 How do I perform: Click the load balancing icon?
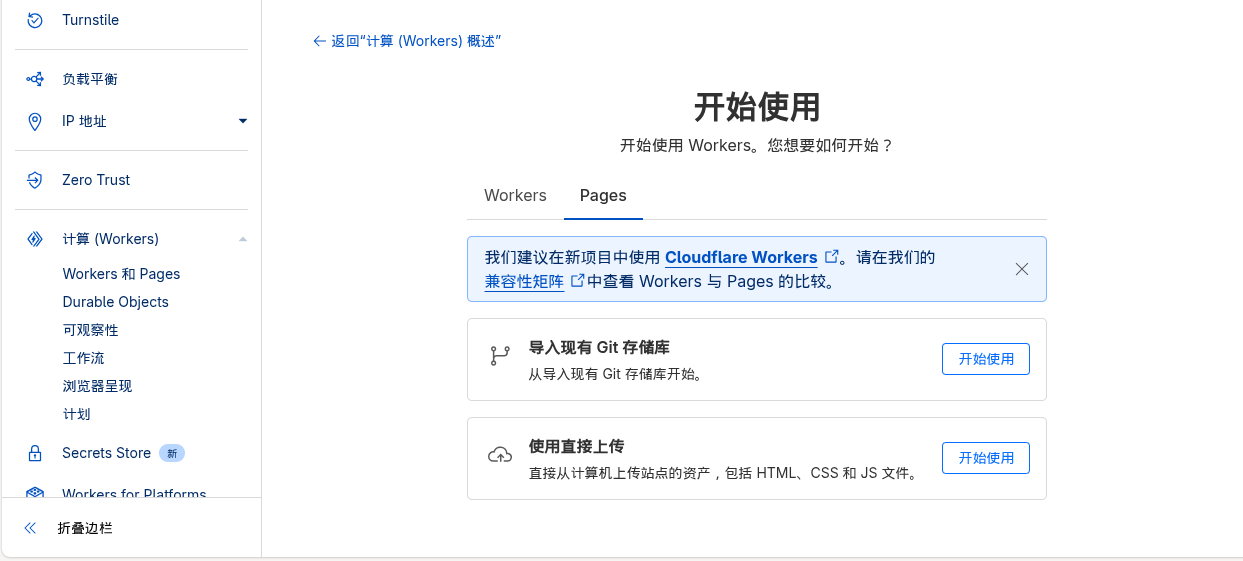point(35,79)
